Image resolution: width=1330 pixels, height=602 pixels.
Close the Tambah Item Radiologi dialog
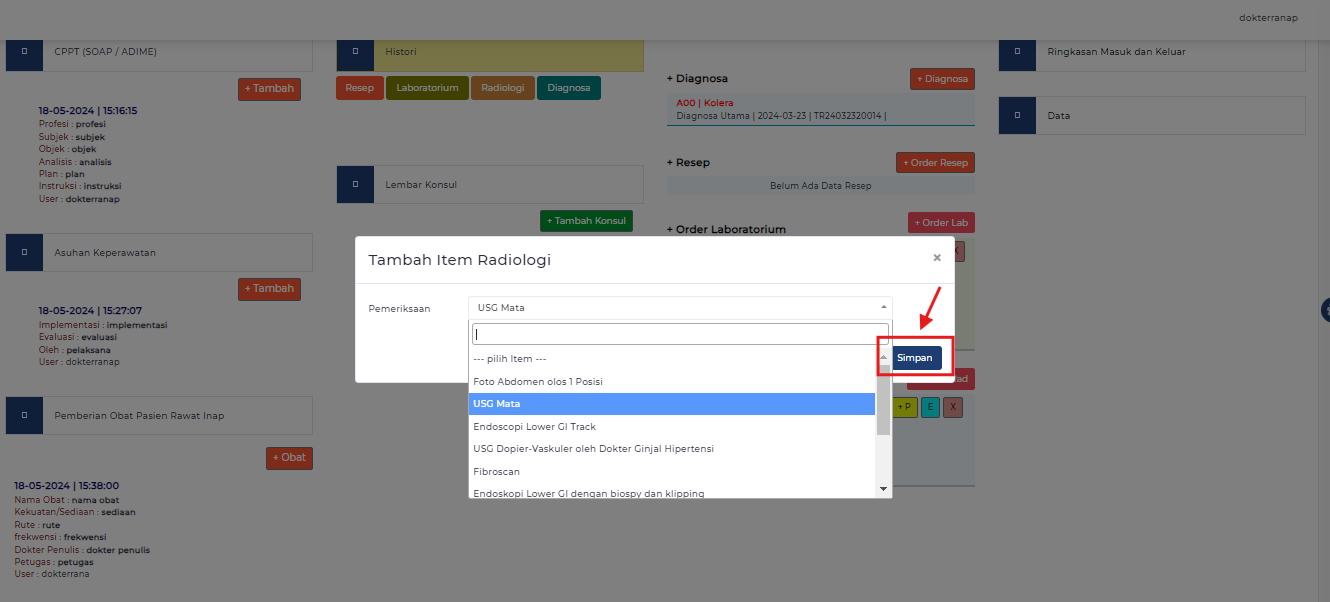(937, 258)
